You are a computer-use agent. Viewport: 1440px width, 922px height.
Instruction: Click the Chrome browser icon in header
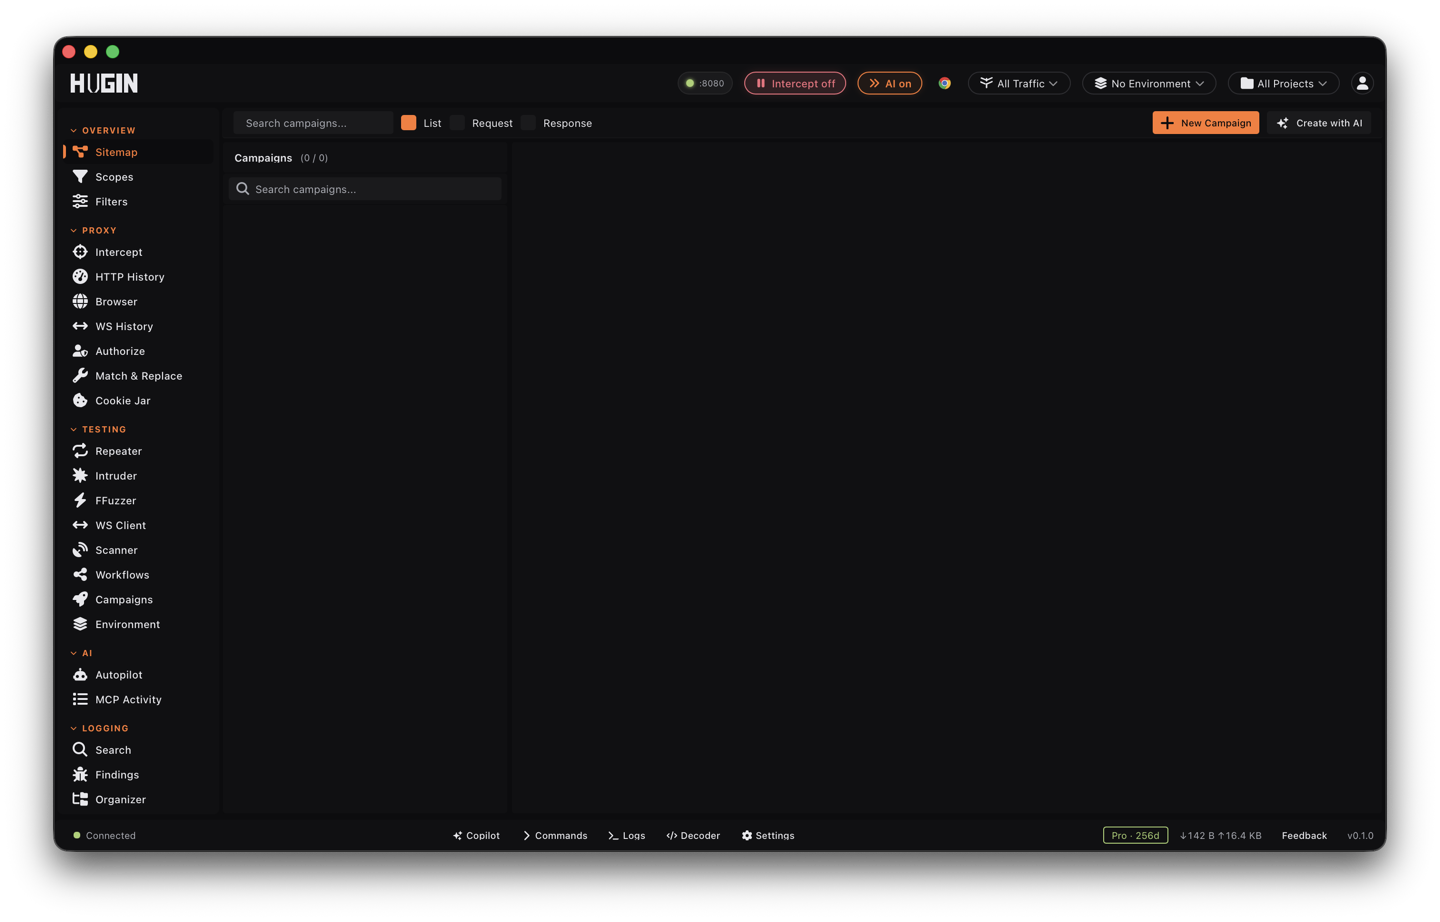(x=944, y=83)
